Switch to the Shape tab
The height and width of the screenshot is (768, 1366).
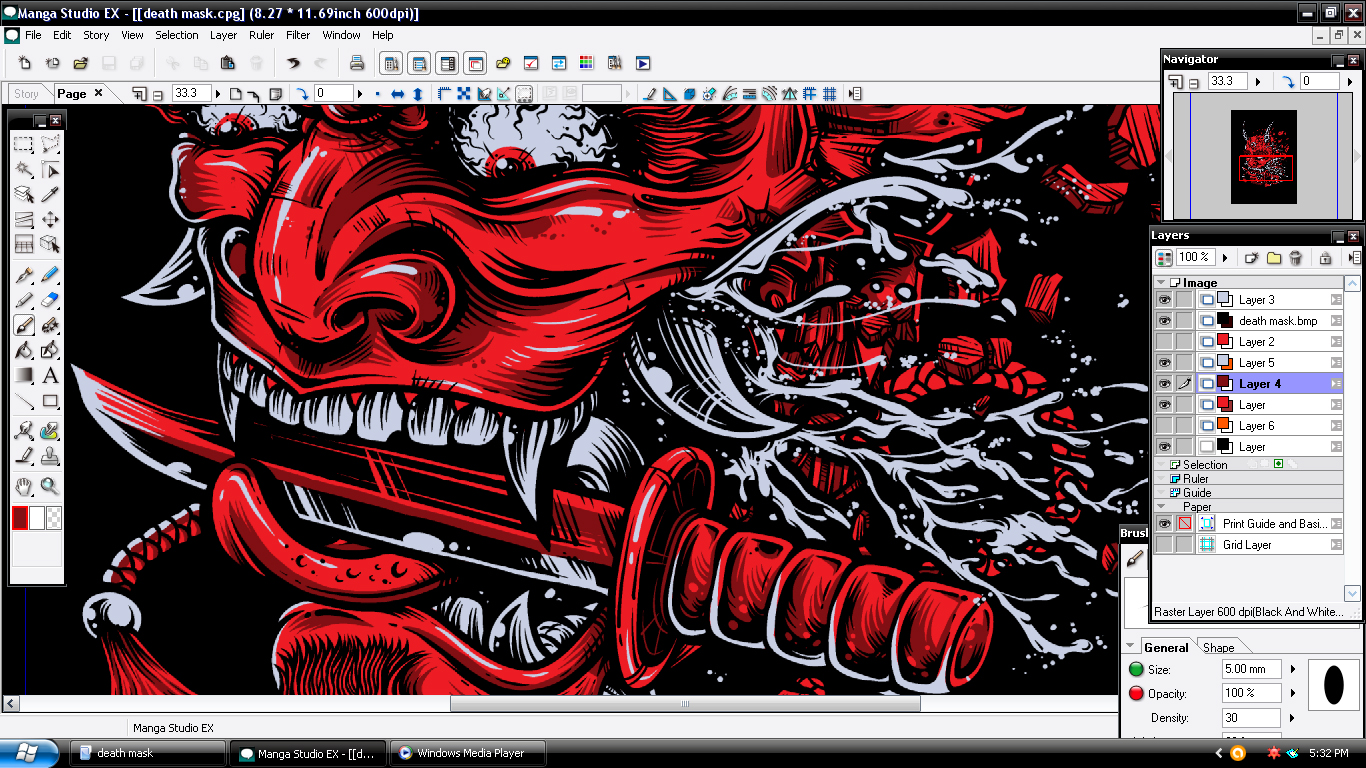point(1221,647)
